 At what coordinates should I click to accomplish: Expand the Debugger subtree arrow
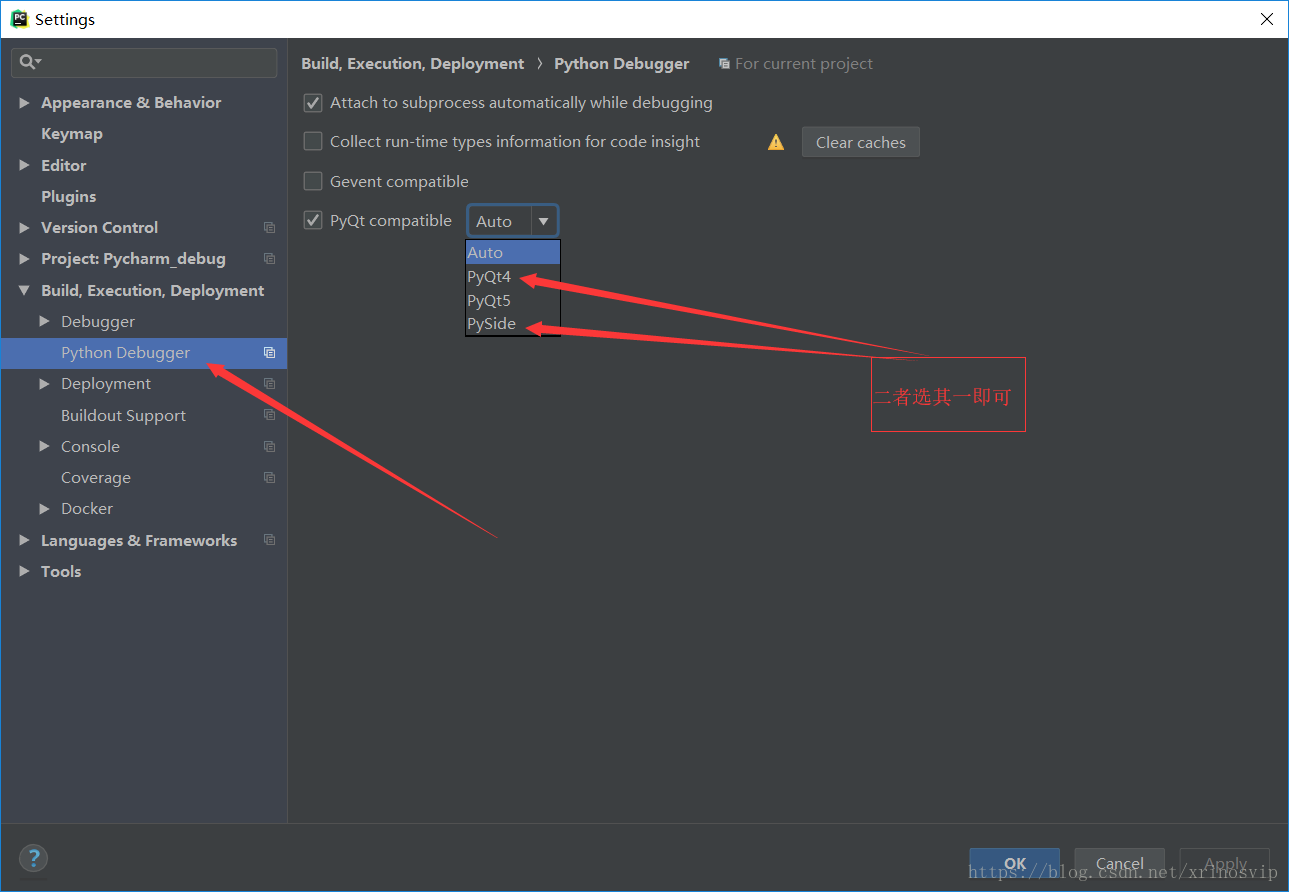(x=44, y=322)
